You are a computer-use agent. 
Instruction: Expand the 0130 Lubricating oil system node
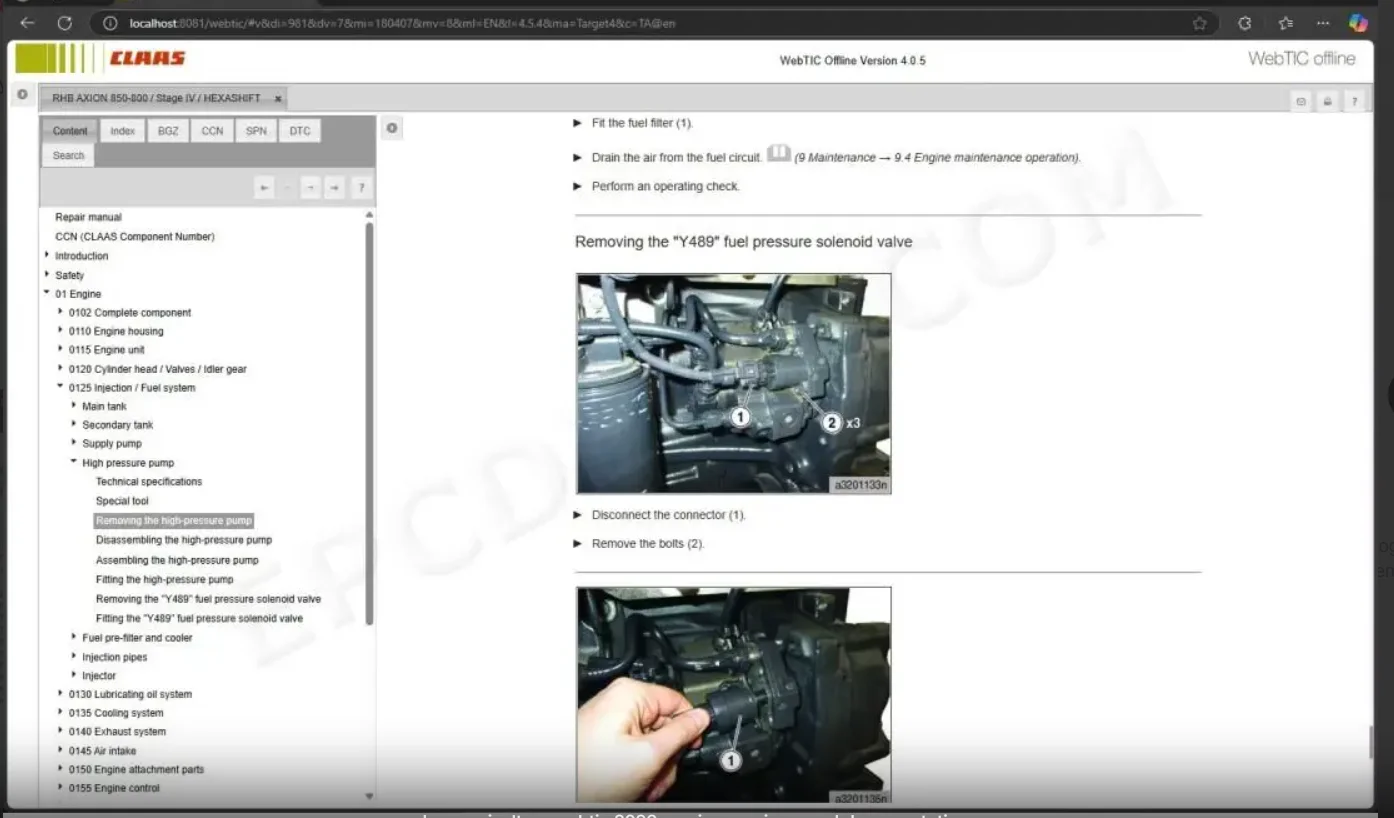[x=61, y=693]
